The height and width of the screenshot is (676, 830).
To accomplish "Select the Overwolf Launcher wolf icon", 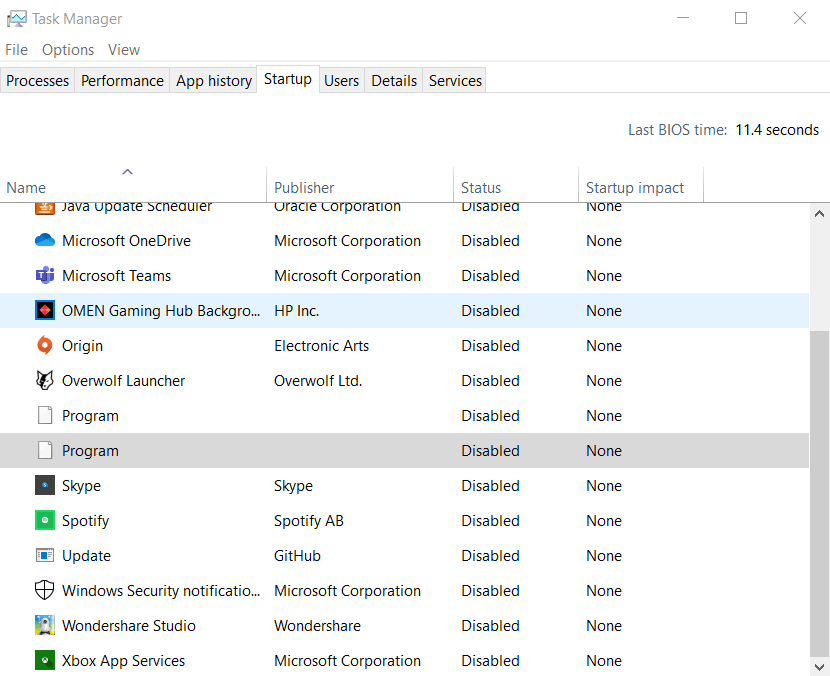I will [44, 381].
